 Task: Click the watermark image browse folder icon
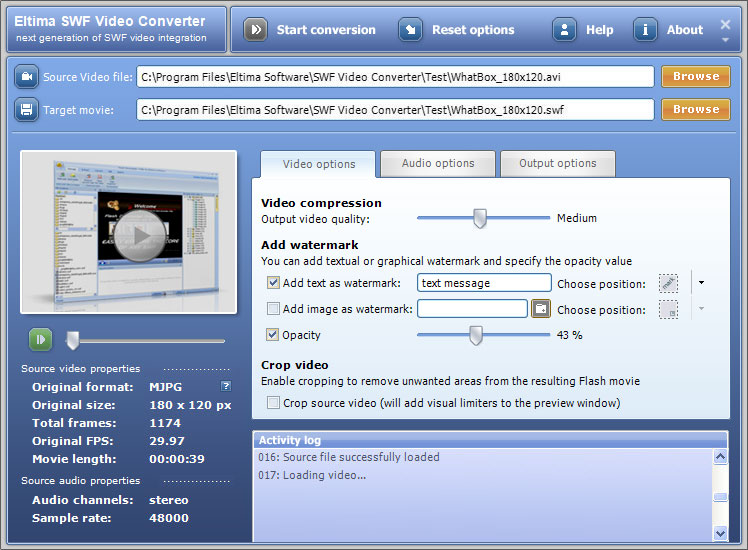click(541, 309)
